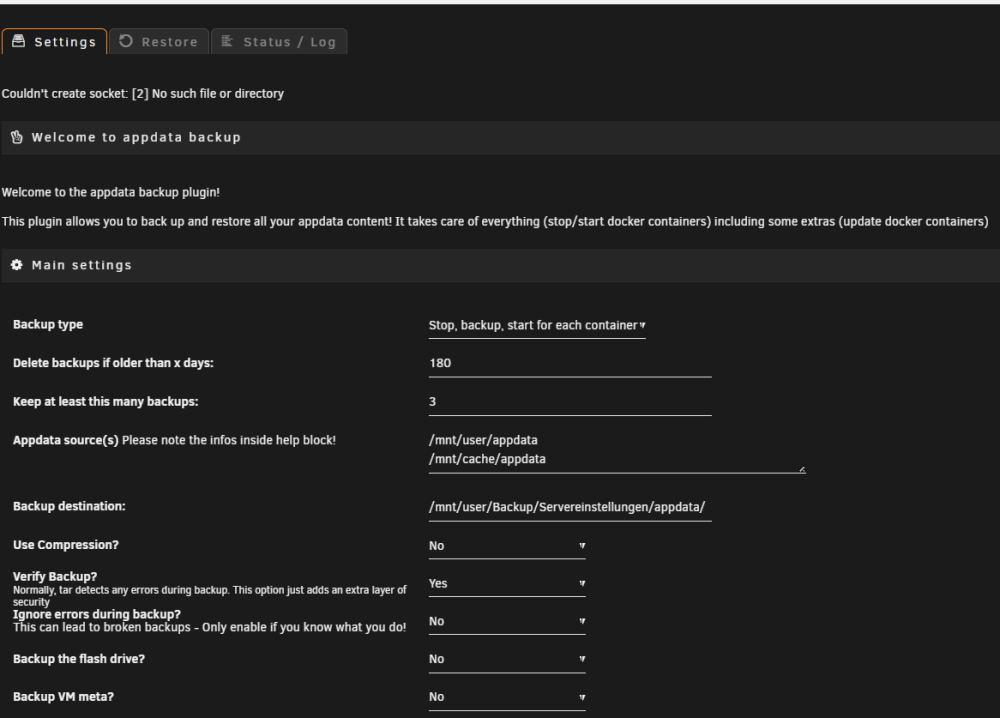This screenshot has width=1000, height=718.
Task: Click the appdata sources textarea resize handle
Action: (x=802, y=469)
